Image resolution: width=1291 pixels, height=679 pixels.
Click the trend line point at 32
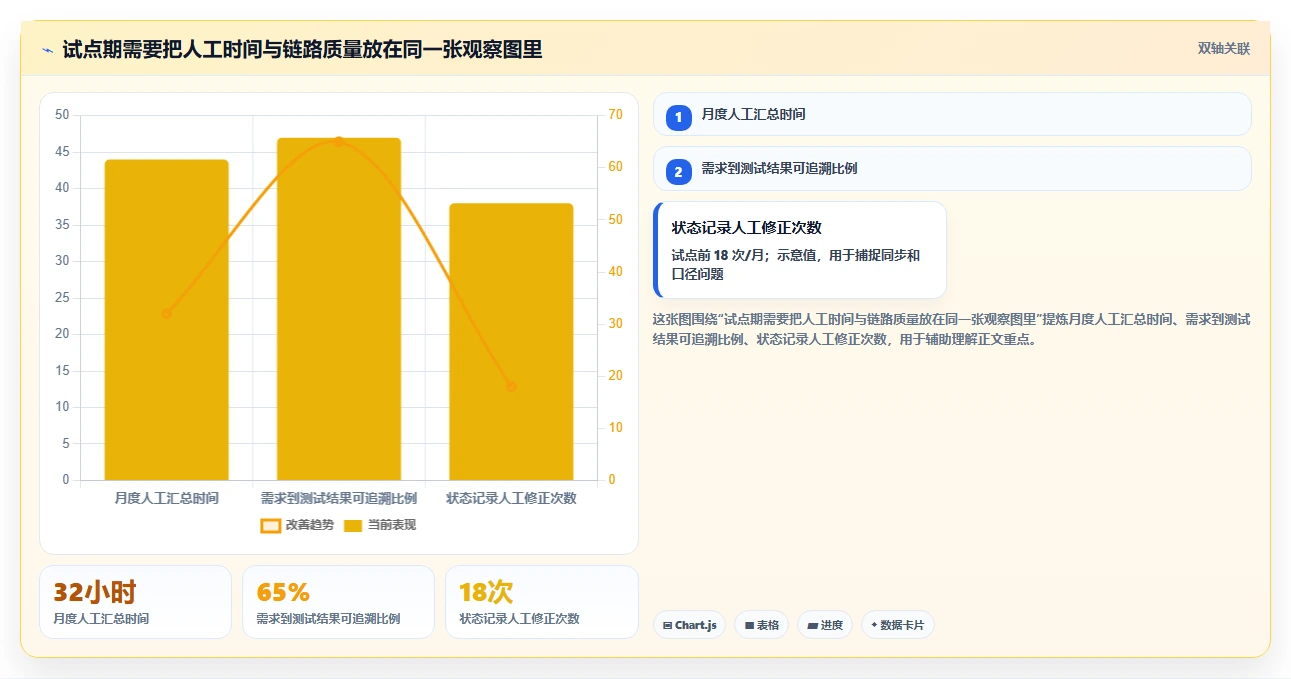pyautogui.click(x=167, y=313)
